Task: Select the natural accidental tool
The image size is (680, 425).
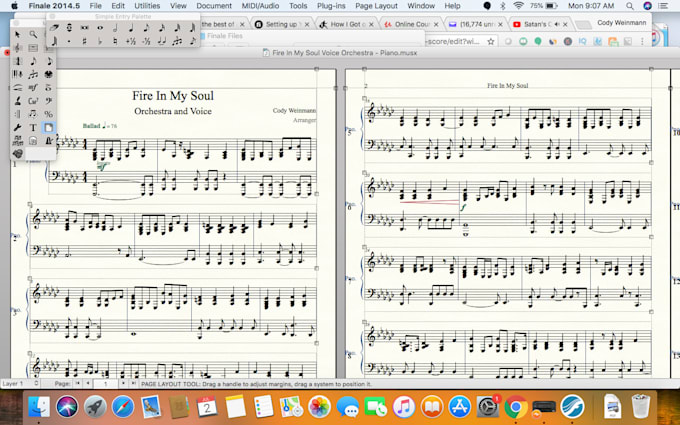Action: click(115, 41)
